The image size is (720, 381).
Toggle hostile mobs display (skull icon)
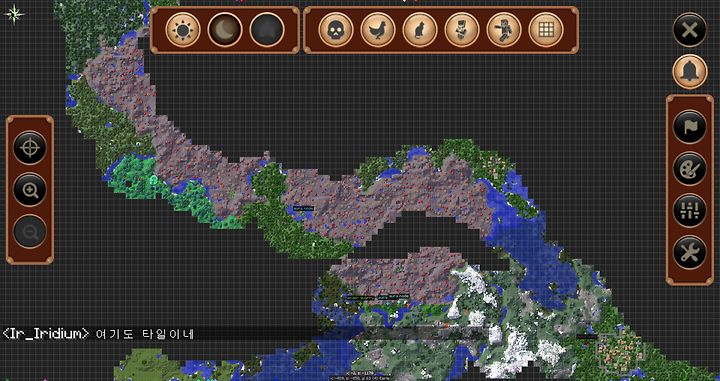[x=336, y=30]
